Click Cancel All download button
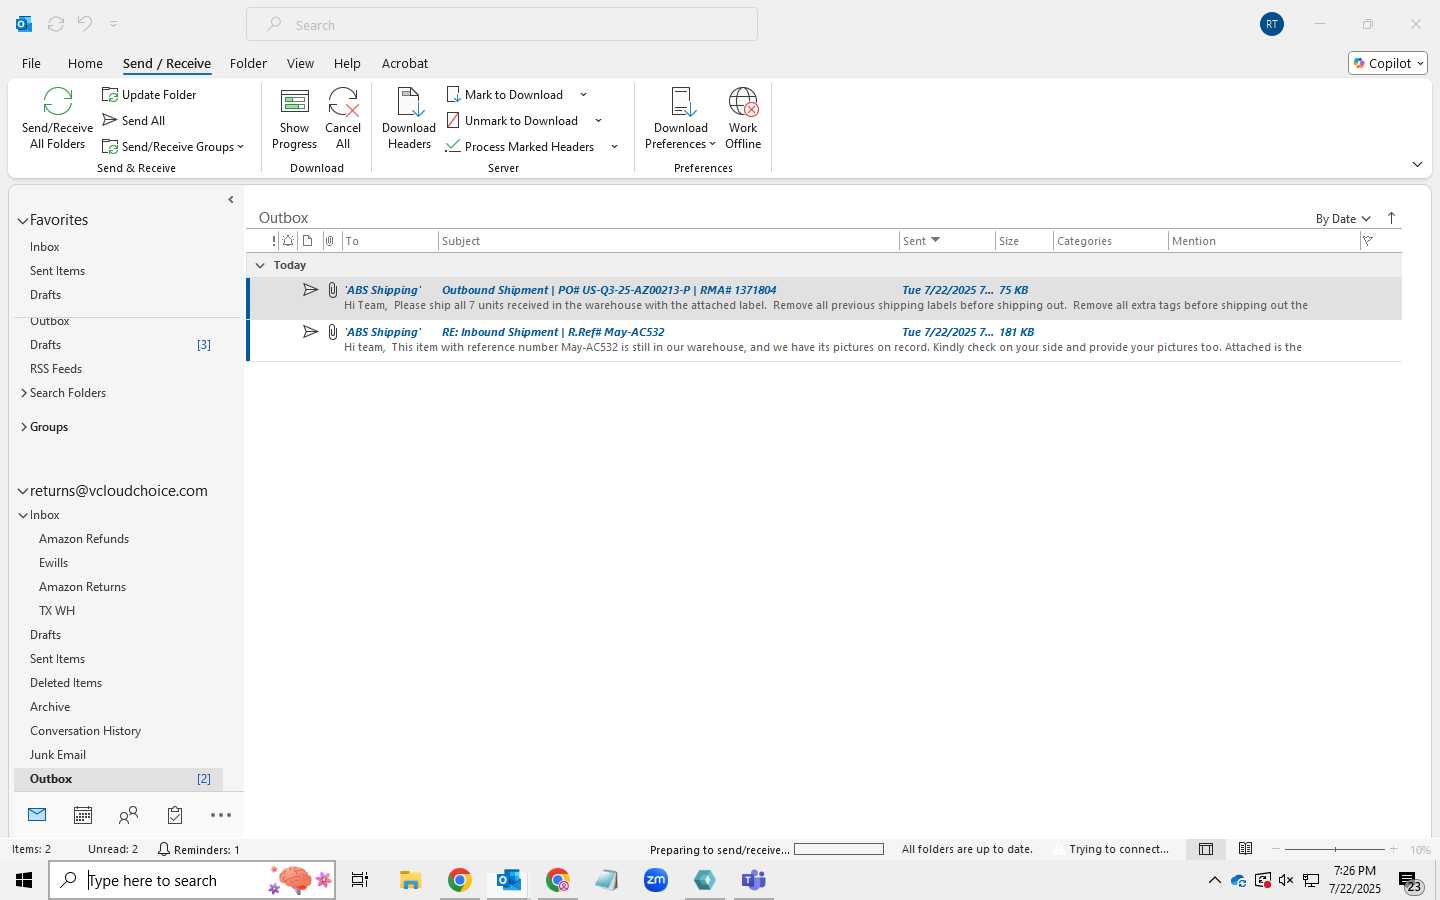The width and height of the screenshot is (1440, 900). point(343,119)
